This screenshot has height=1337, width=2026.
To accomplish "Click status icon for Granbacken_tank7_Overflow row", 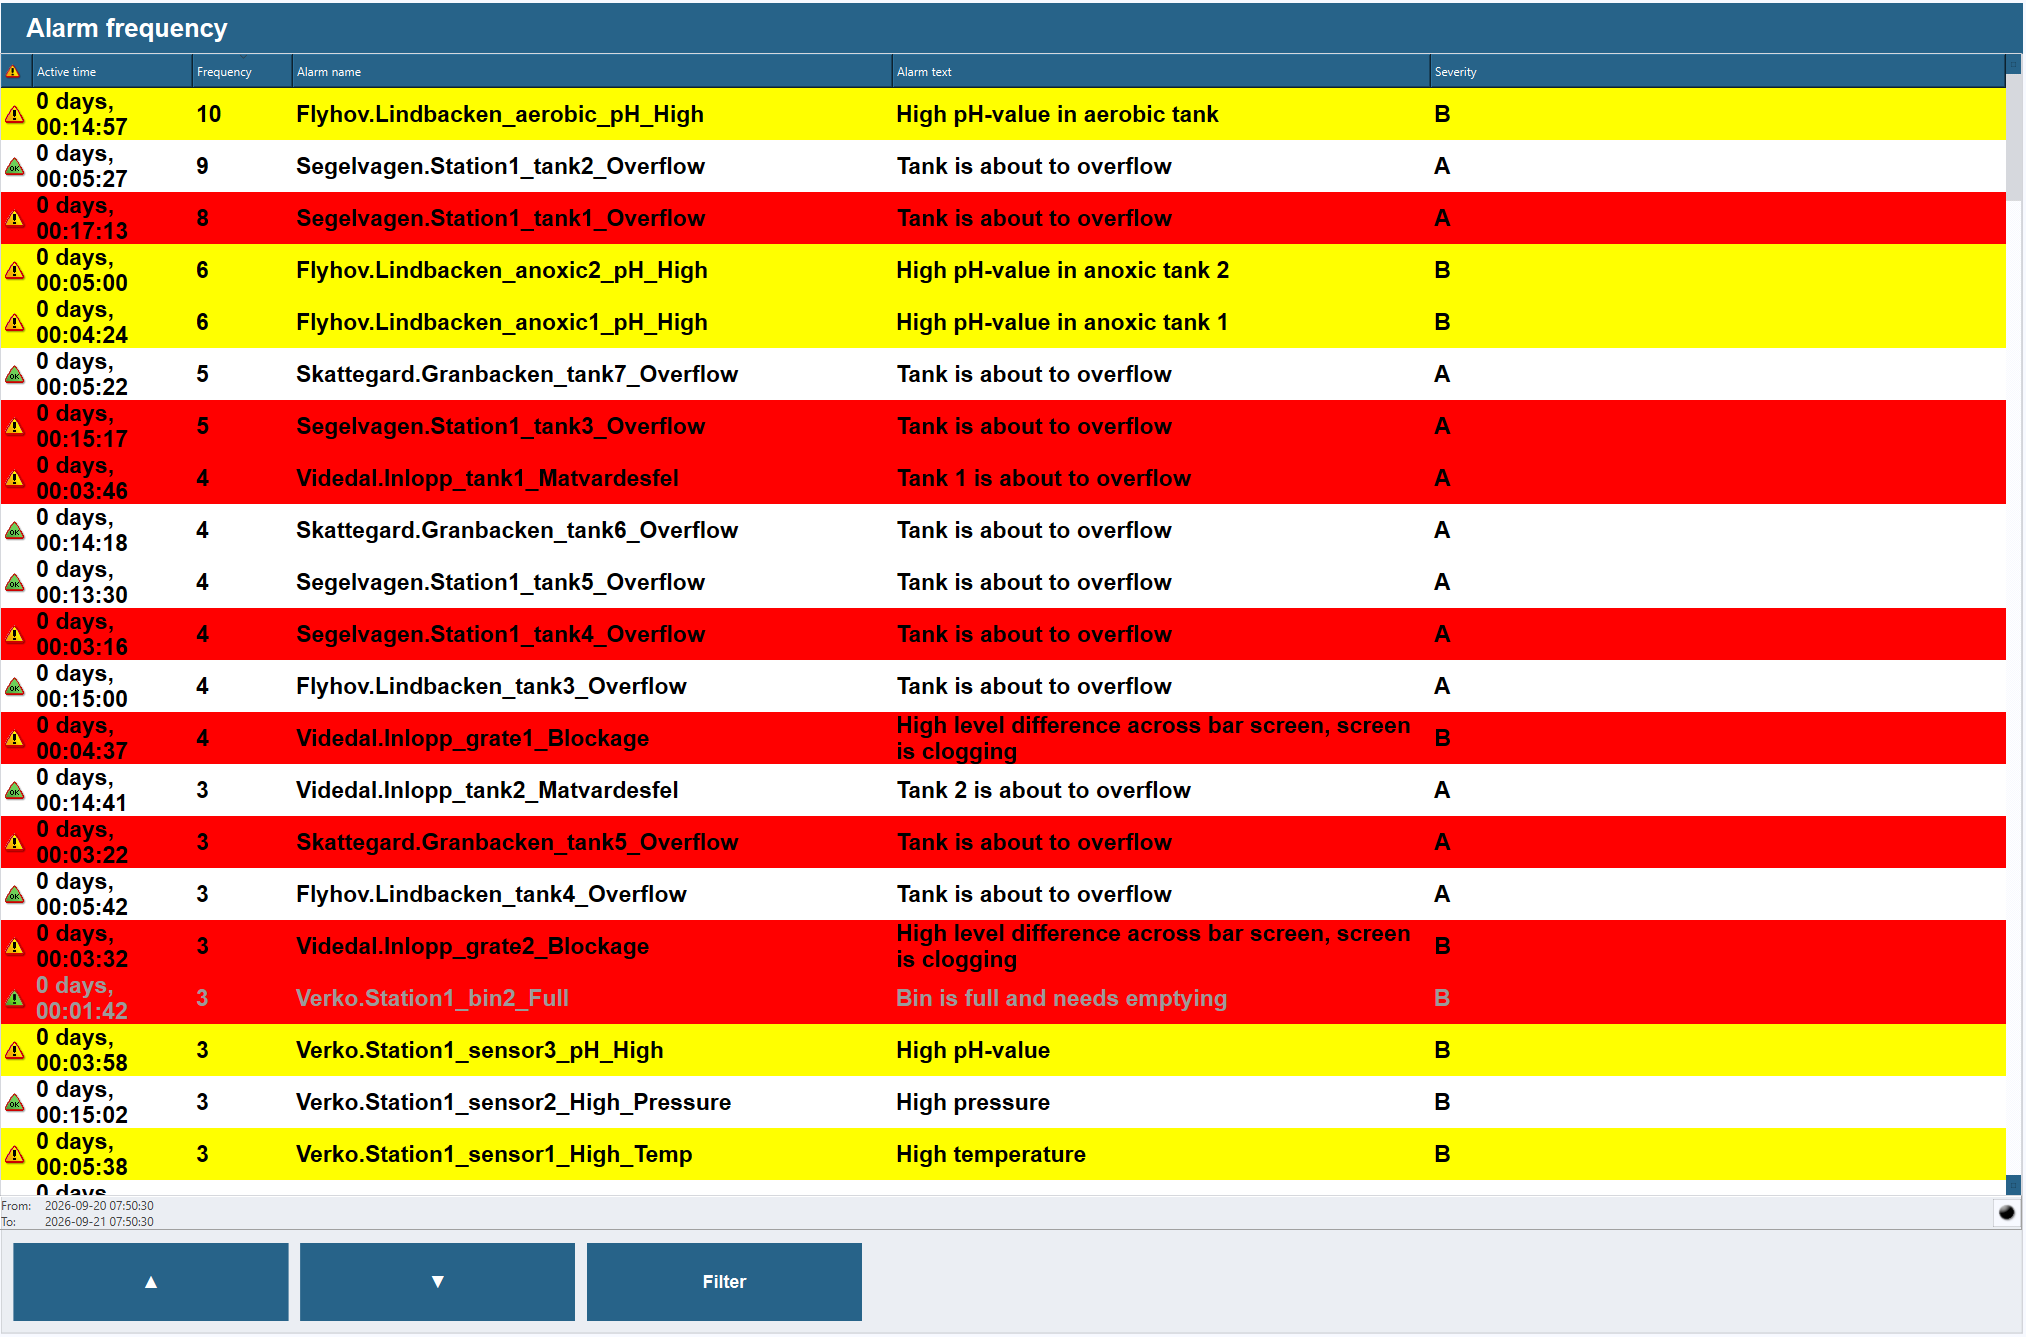I will coord(15,375).
